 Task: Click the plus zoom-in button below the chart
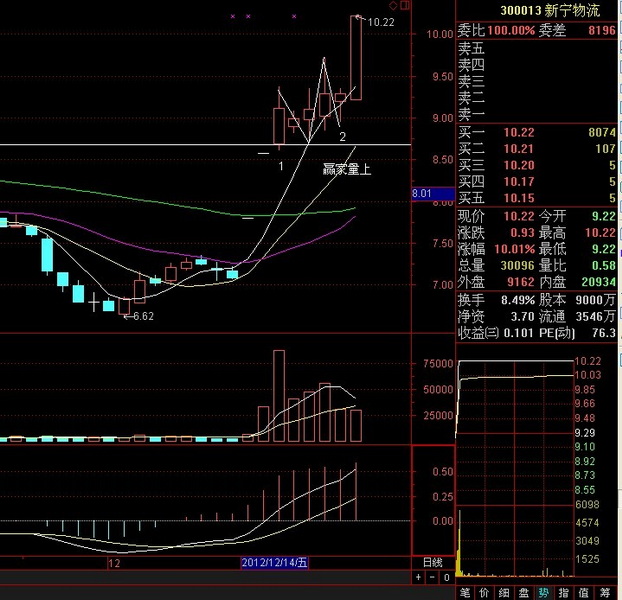(419, 578)
